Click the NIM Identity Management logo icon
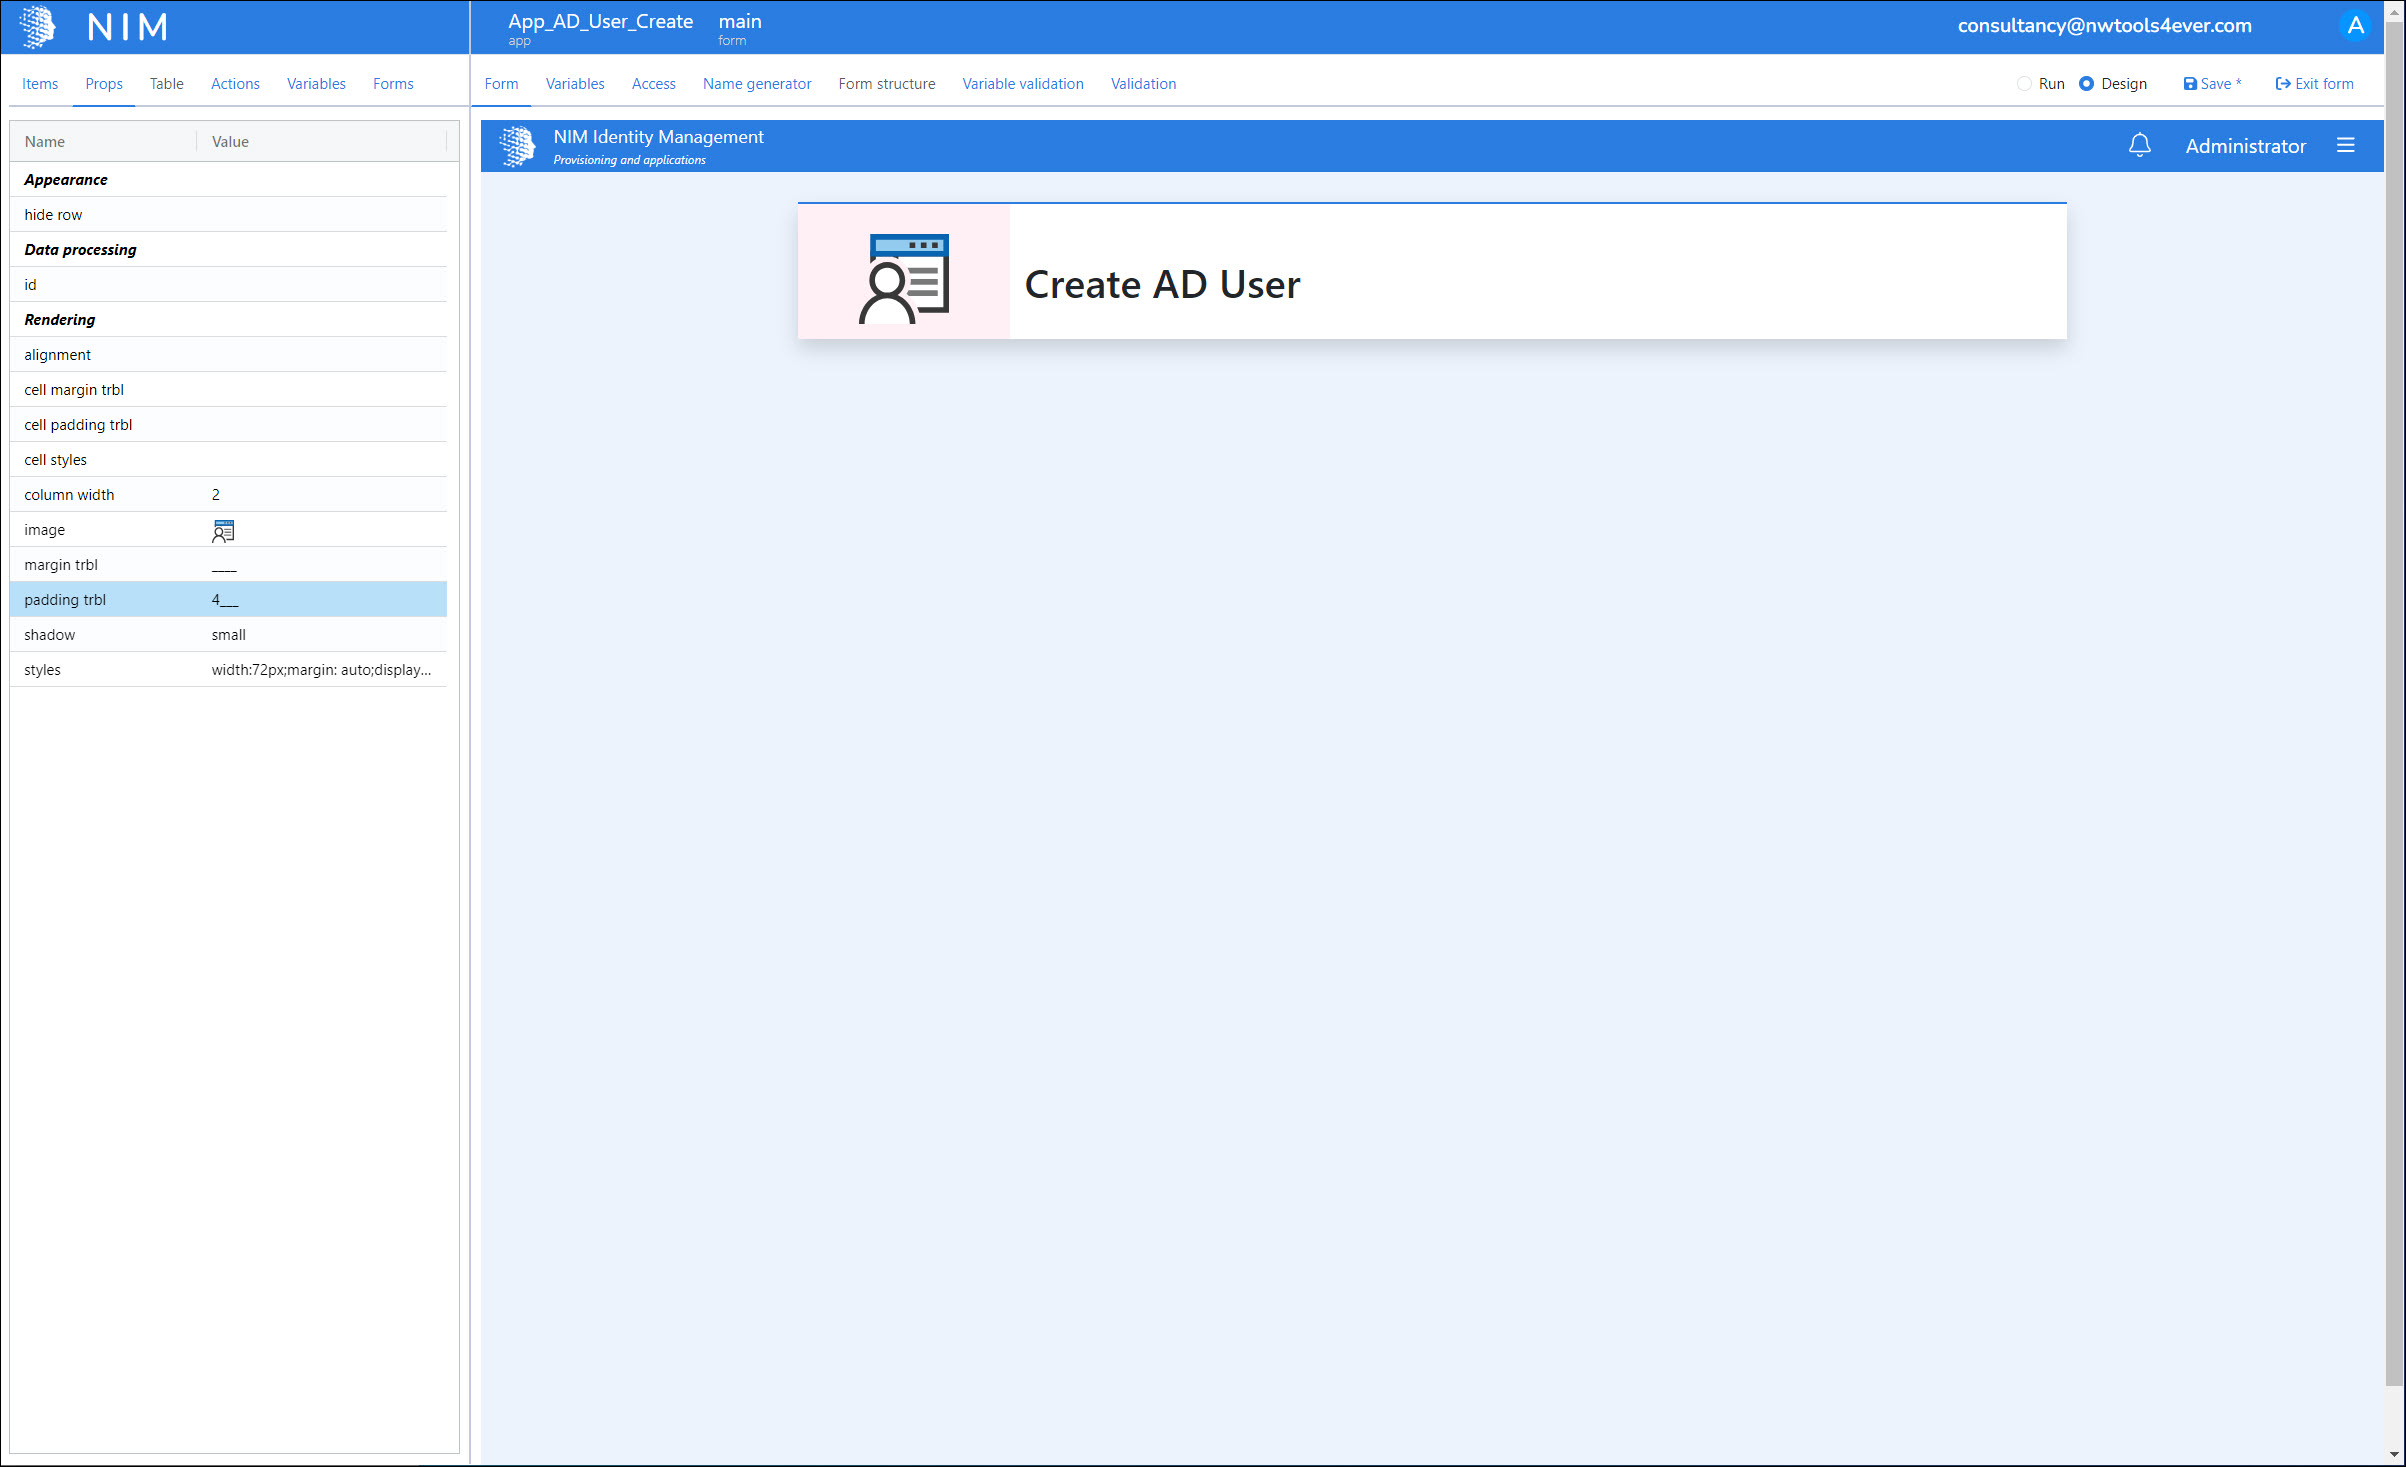 (518, 146)
